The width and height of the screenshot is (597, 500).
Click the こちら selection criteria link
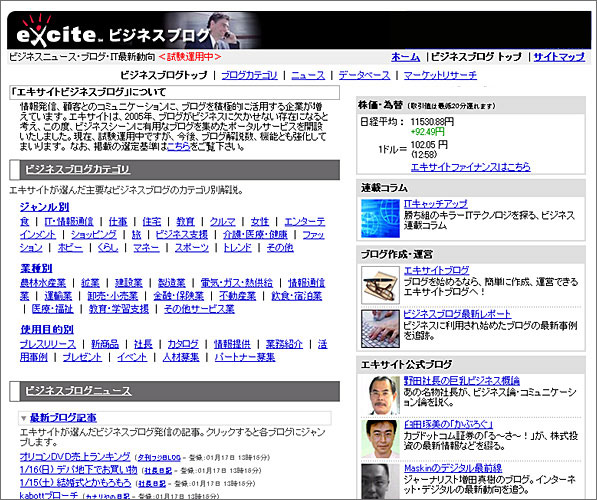point(179,147)
